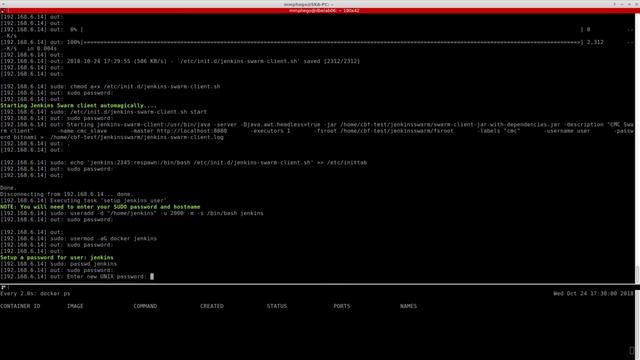The width and height of the screenshot is (640, 360).
Task: Click the 100% download progress bar line
Action: click(x=302, y=42)
